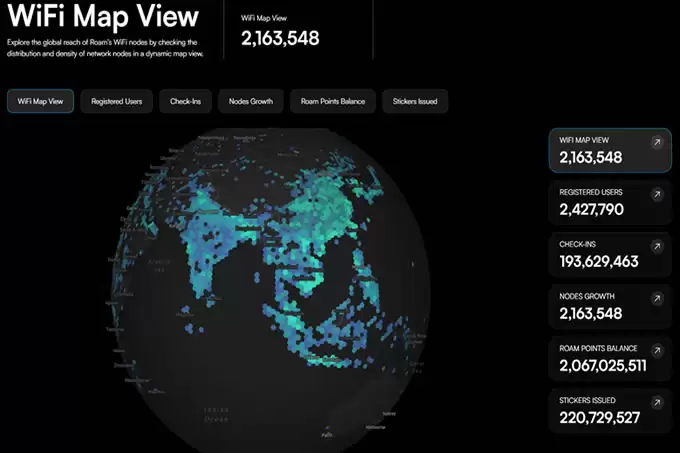Open Check-Ins card arrow icon
Image resolution: width=680 pixels, height=453 pixels.
pyautogui.click(x=657, y=246)
